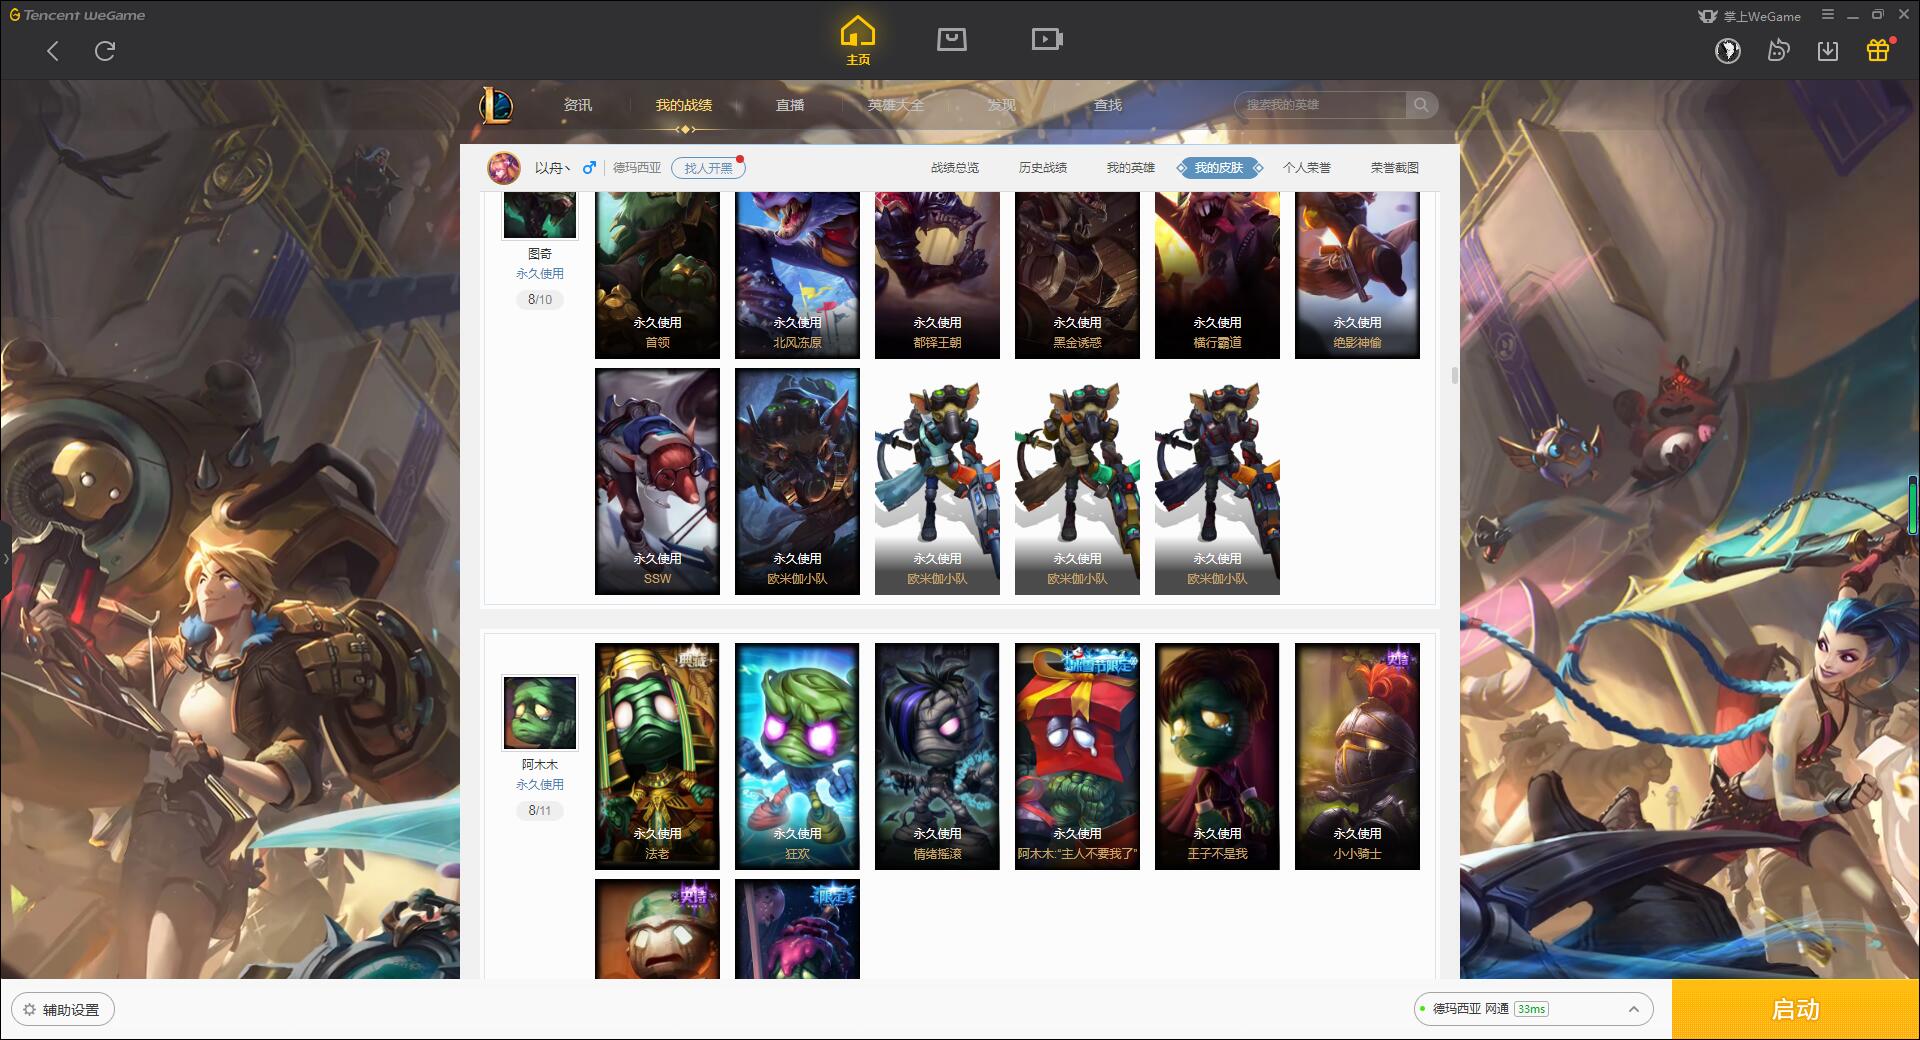Image resolution: width=1920 pixels, height=1040 pixels.
Task: Click the 8/10 skin count badge
Action: [540, 299]
